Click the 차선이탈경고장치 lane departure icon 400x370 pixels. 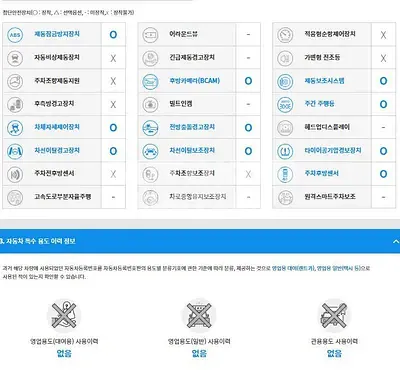(x=15, y=151)
